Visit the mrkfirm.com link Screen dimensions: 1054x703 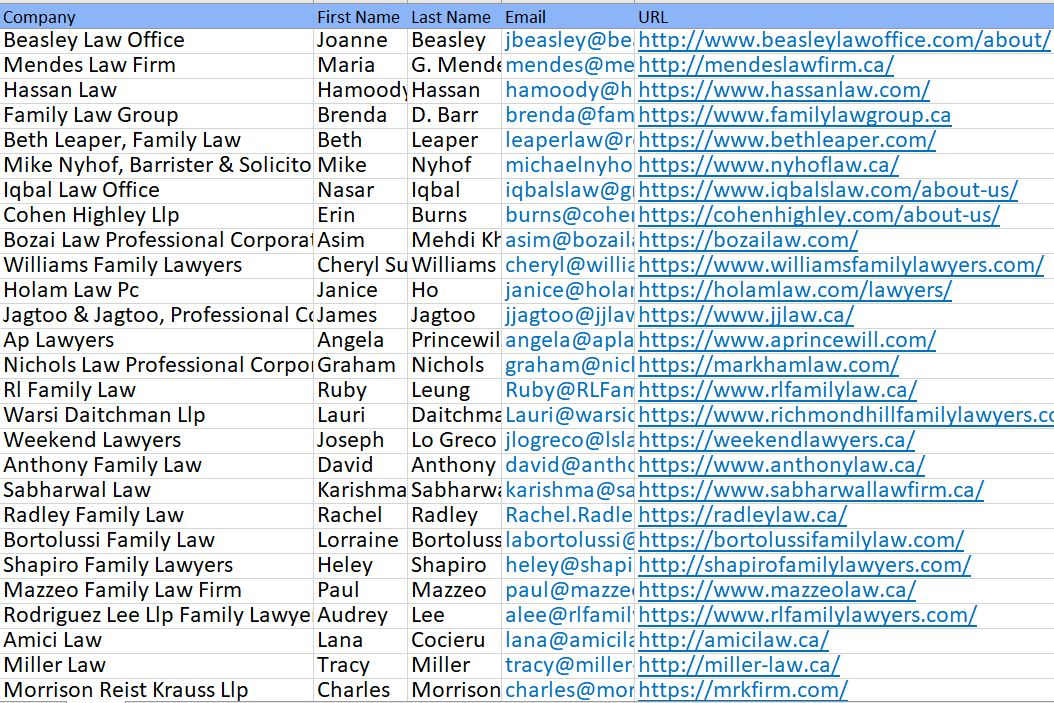click(743, 690)
